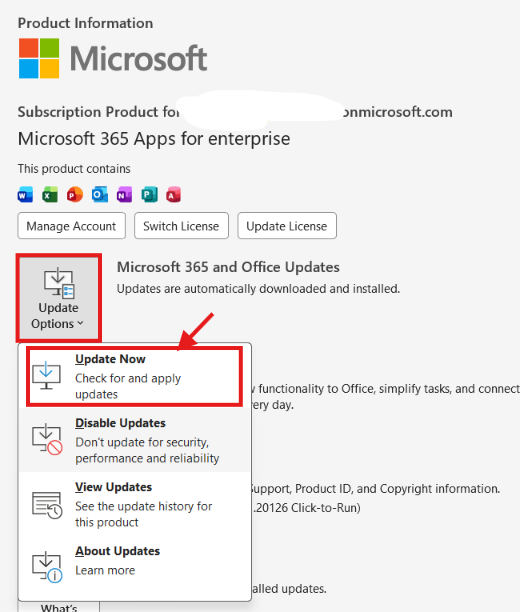
Task: Click the Update License button
Action: pyautogui.click(x=287, y=226)
